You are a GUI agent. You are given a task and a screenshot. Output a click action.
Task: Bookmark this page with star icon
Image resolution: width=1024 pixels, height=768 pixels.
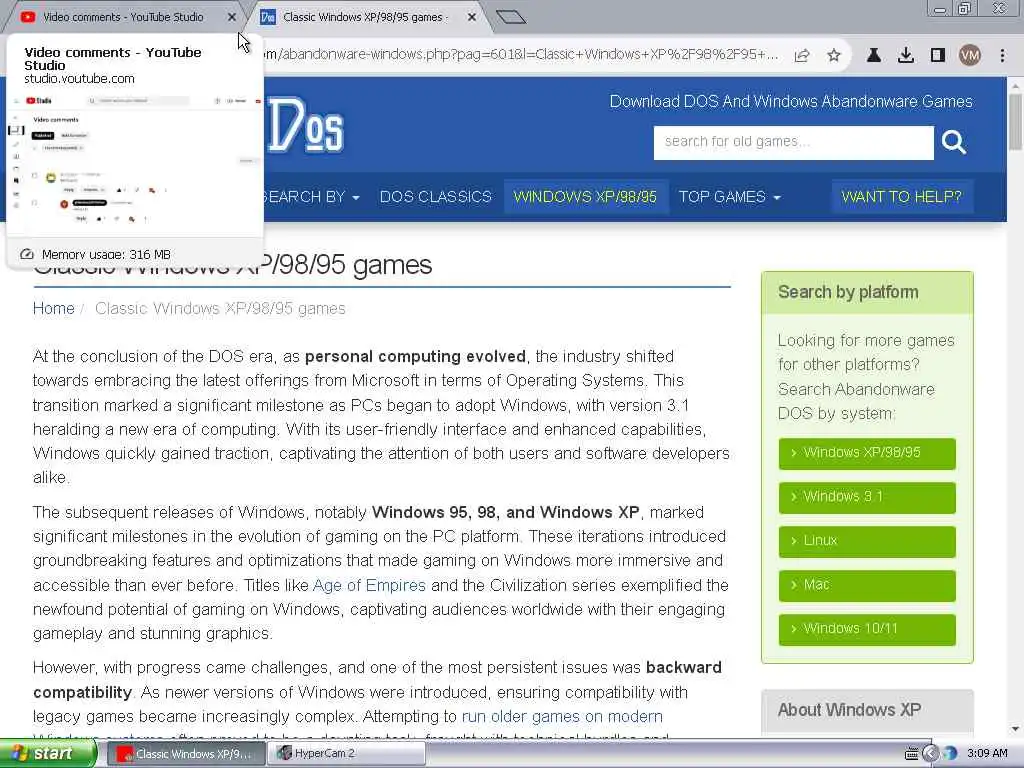pyautogui.click(x=833, y=56)
